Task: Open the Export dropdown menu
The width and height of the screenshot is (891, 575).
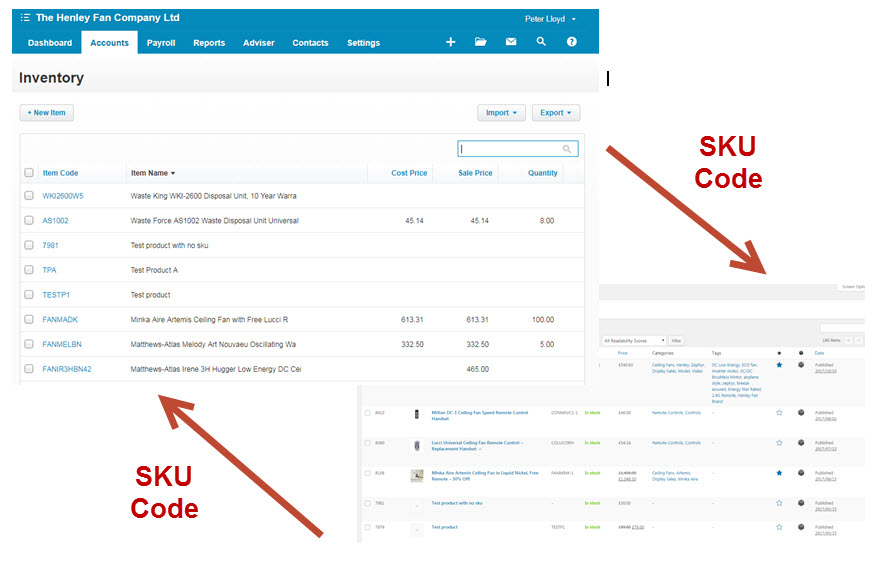Action: coord(555,113)
